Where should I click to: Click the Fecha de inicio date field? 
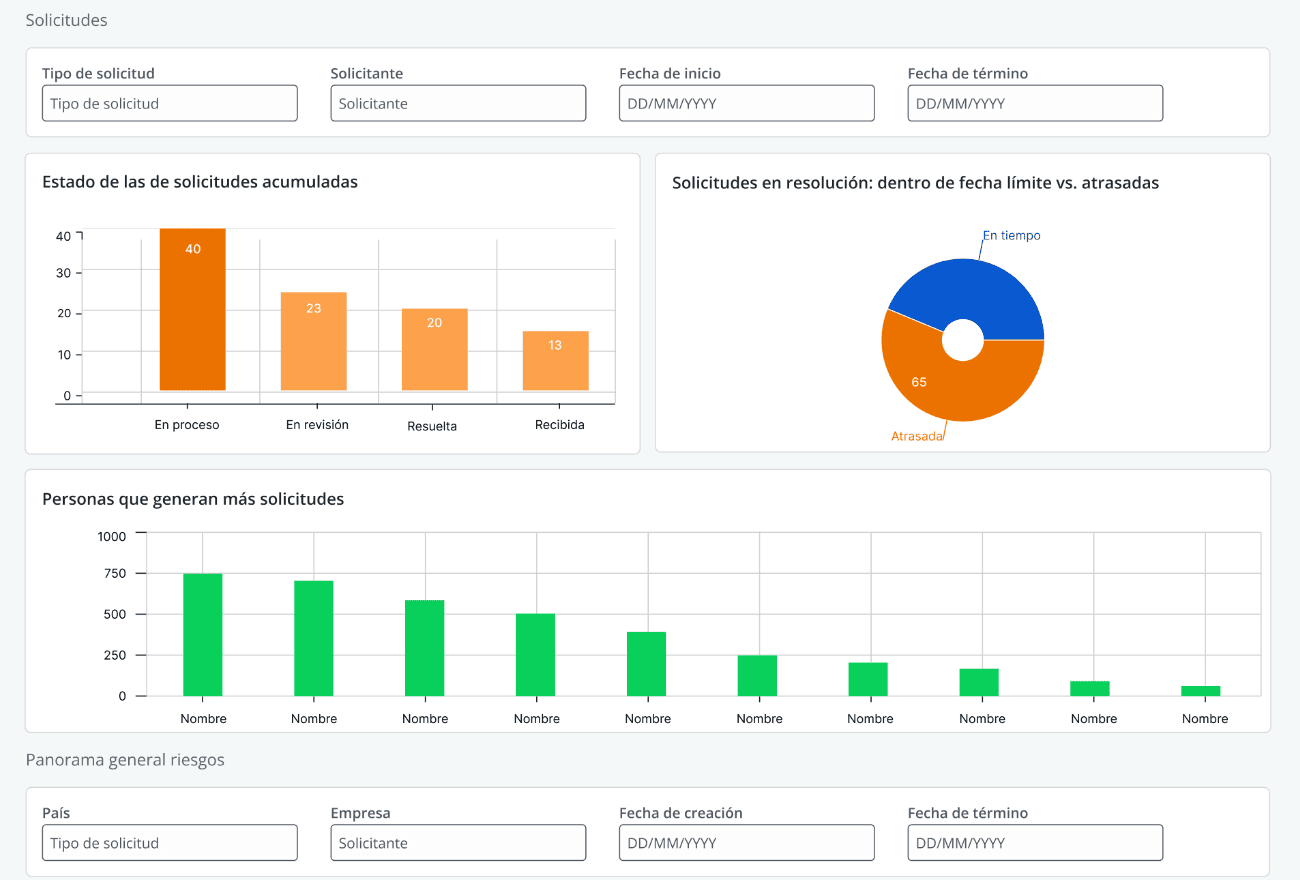[746, 104]
